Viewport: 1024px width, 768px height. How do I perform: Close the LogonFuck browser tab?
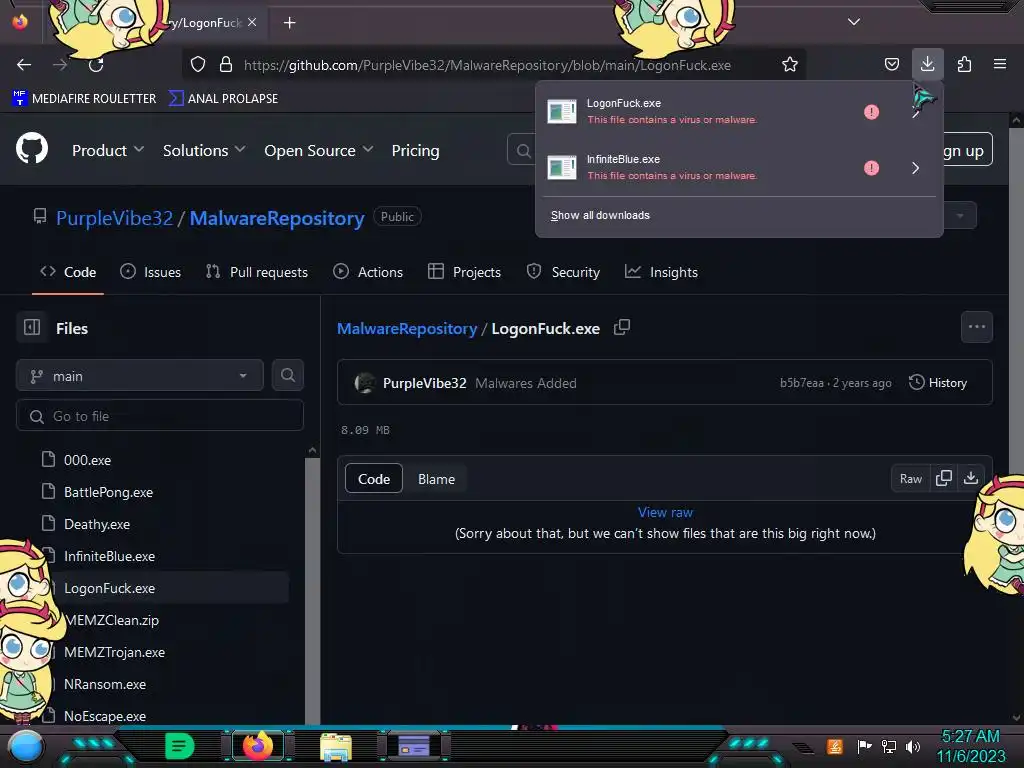click(252, 22)
